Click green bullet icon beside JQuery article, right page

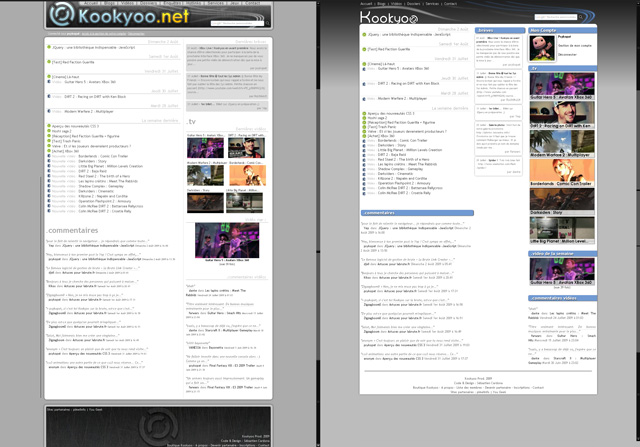[366, 35]
